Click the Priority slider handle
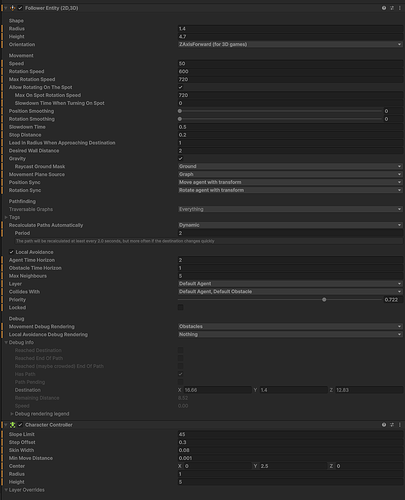The image size is (405, 500). click(x=324, y=300)
